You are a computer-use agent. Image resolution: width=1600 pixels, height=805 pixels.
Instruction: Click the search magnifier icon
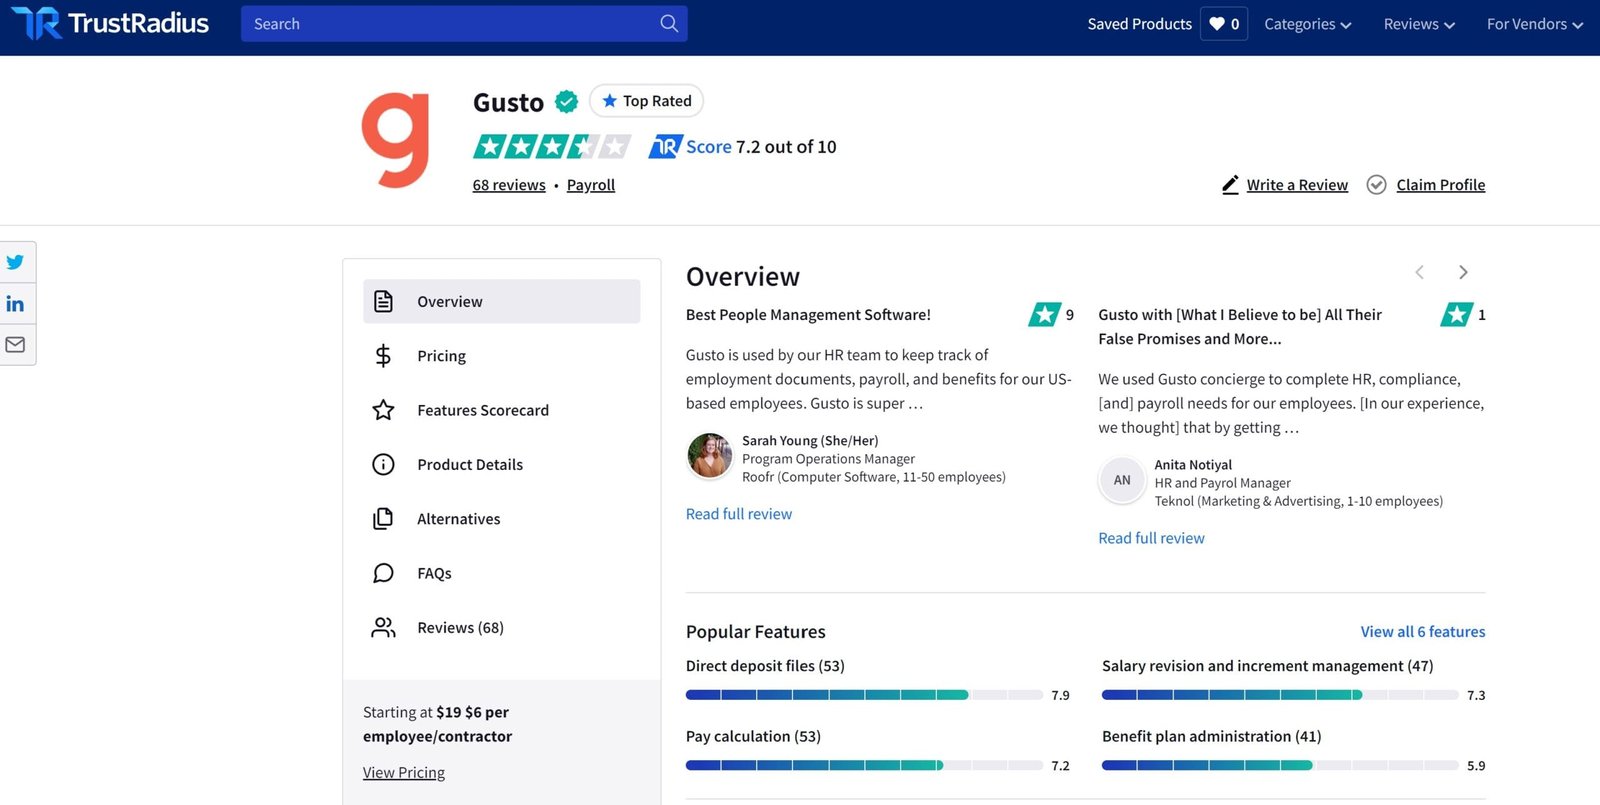coord(669,23)
